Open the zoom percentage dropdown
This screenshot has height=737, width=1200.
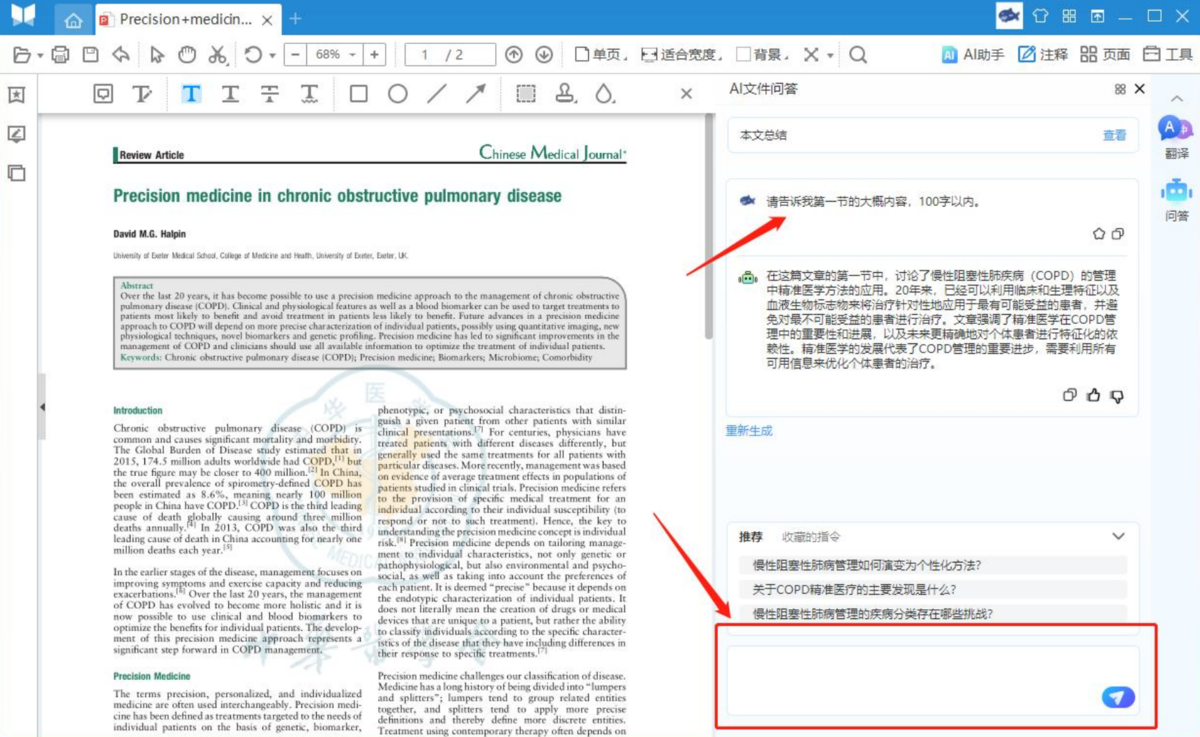(x=352, y=55)
